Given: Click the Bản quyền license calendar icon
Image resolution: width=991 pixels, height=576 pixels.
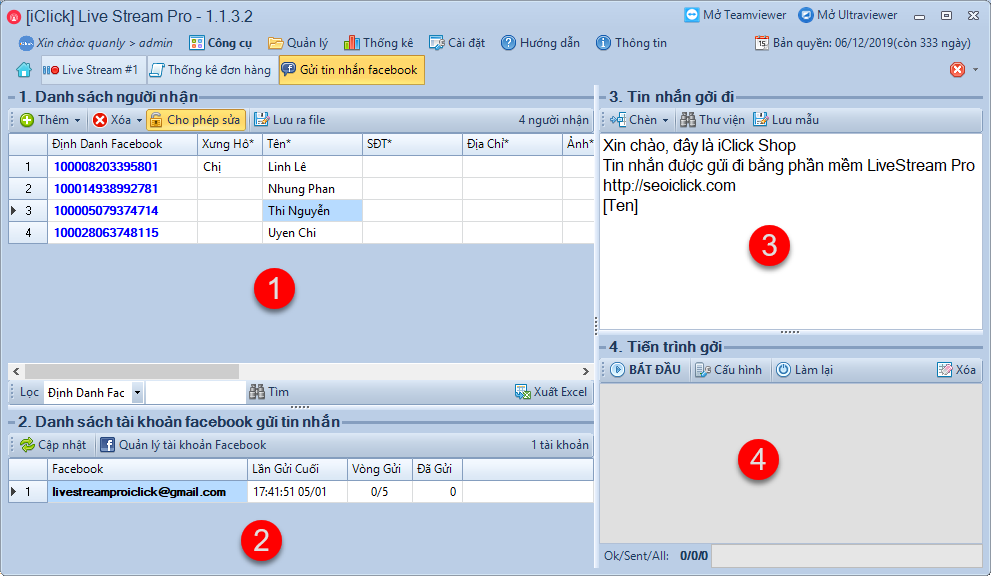Looking at the screenshot, I should [x=761, y=43].
